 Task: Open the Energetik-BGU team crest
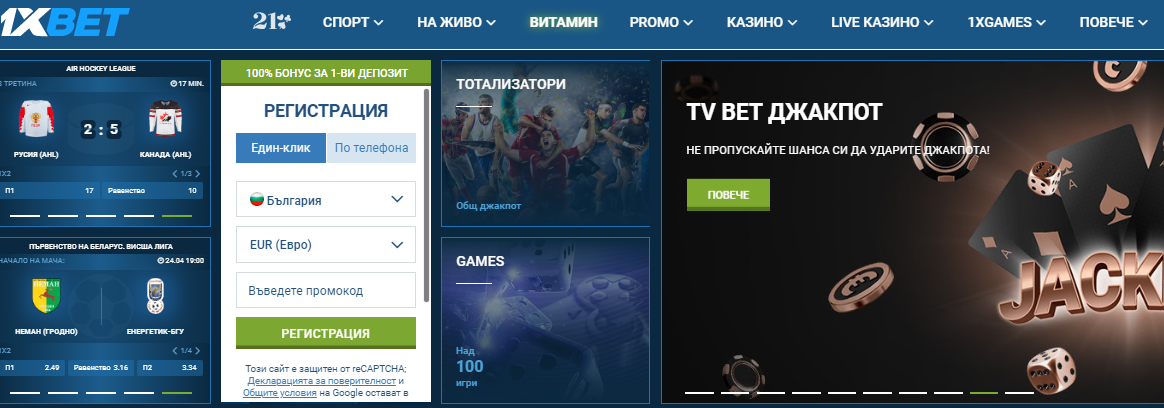point(156,295)
